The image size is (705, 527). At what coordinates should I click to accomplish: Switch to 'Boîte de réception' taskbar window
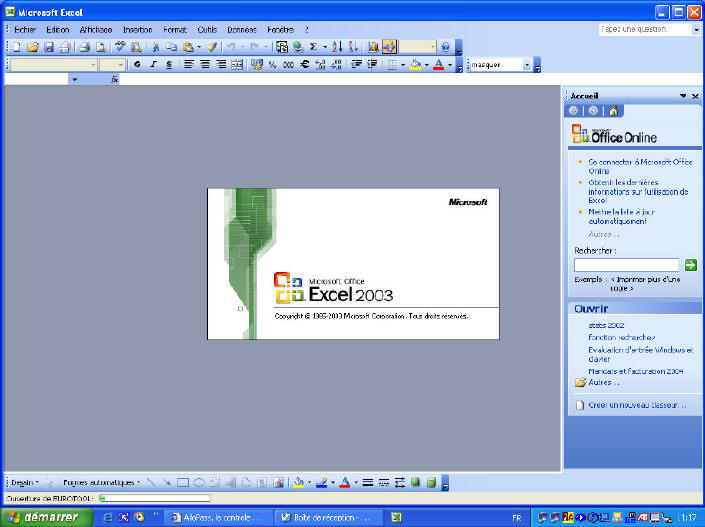(329, 518)
